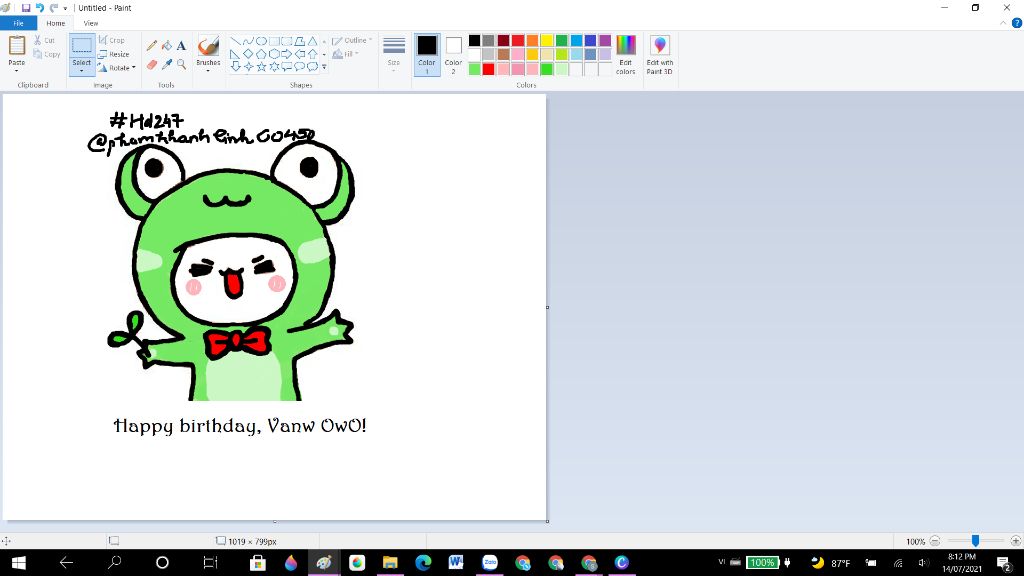Click the Cut button
Image resolution: width=1024 pixels, height=576 pixels.
pyautogui.click(x=44, y=40)
